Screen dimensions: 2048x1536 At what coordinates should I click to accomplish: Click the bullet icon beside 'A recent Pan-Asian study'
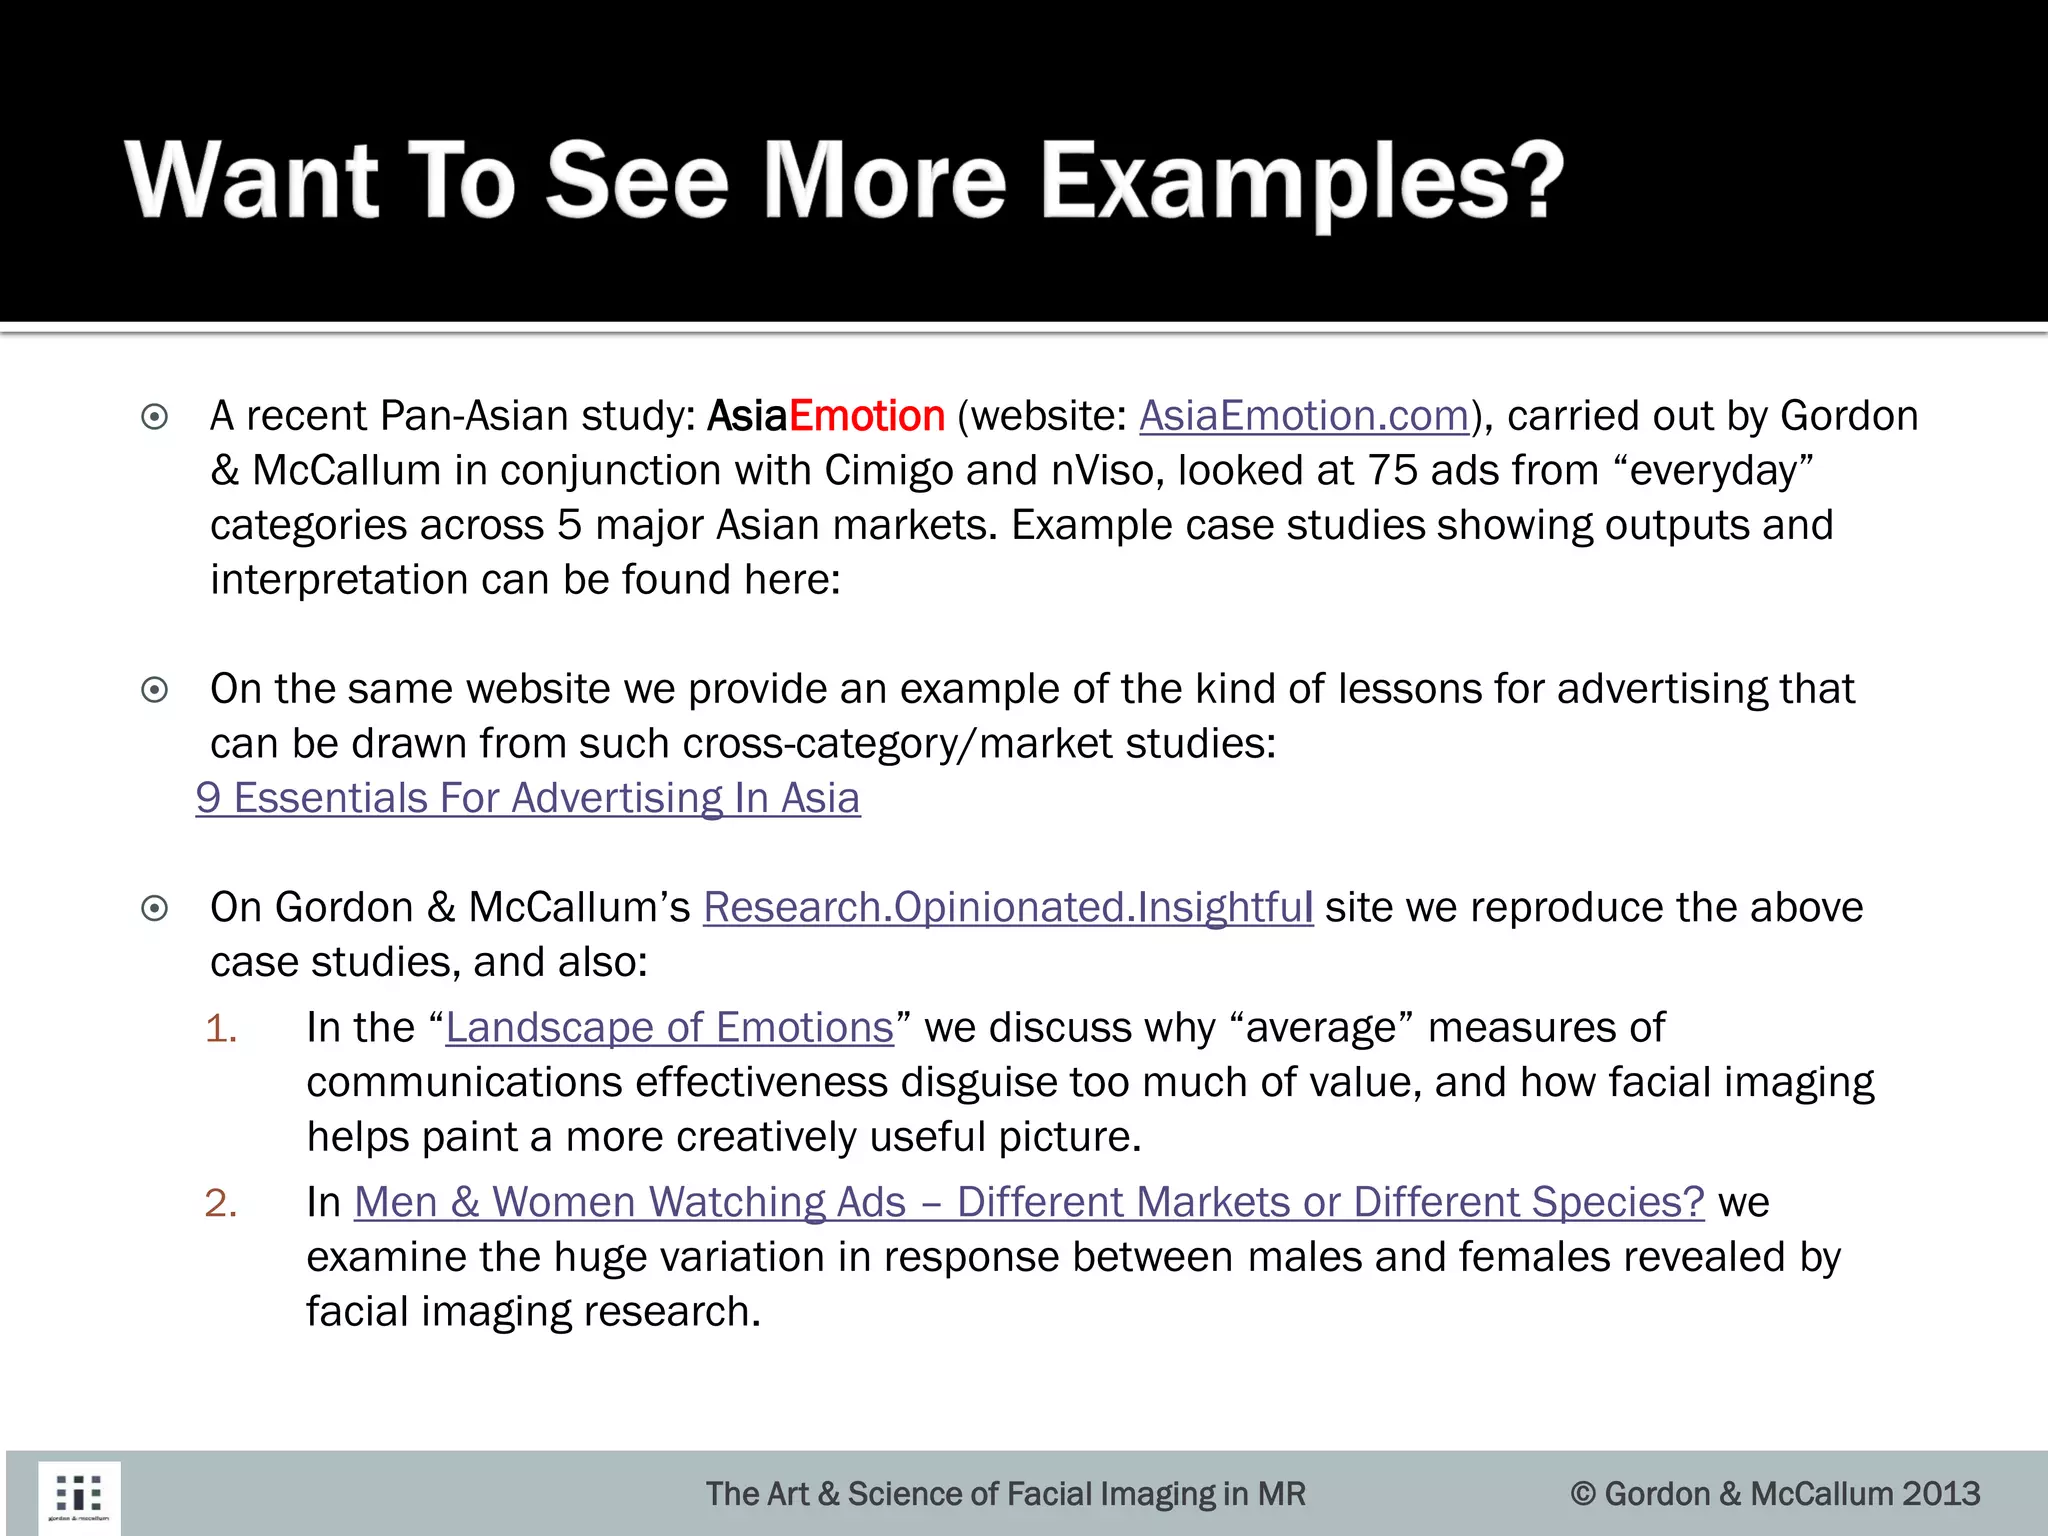tap(155, 417)
